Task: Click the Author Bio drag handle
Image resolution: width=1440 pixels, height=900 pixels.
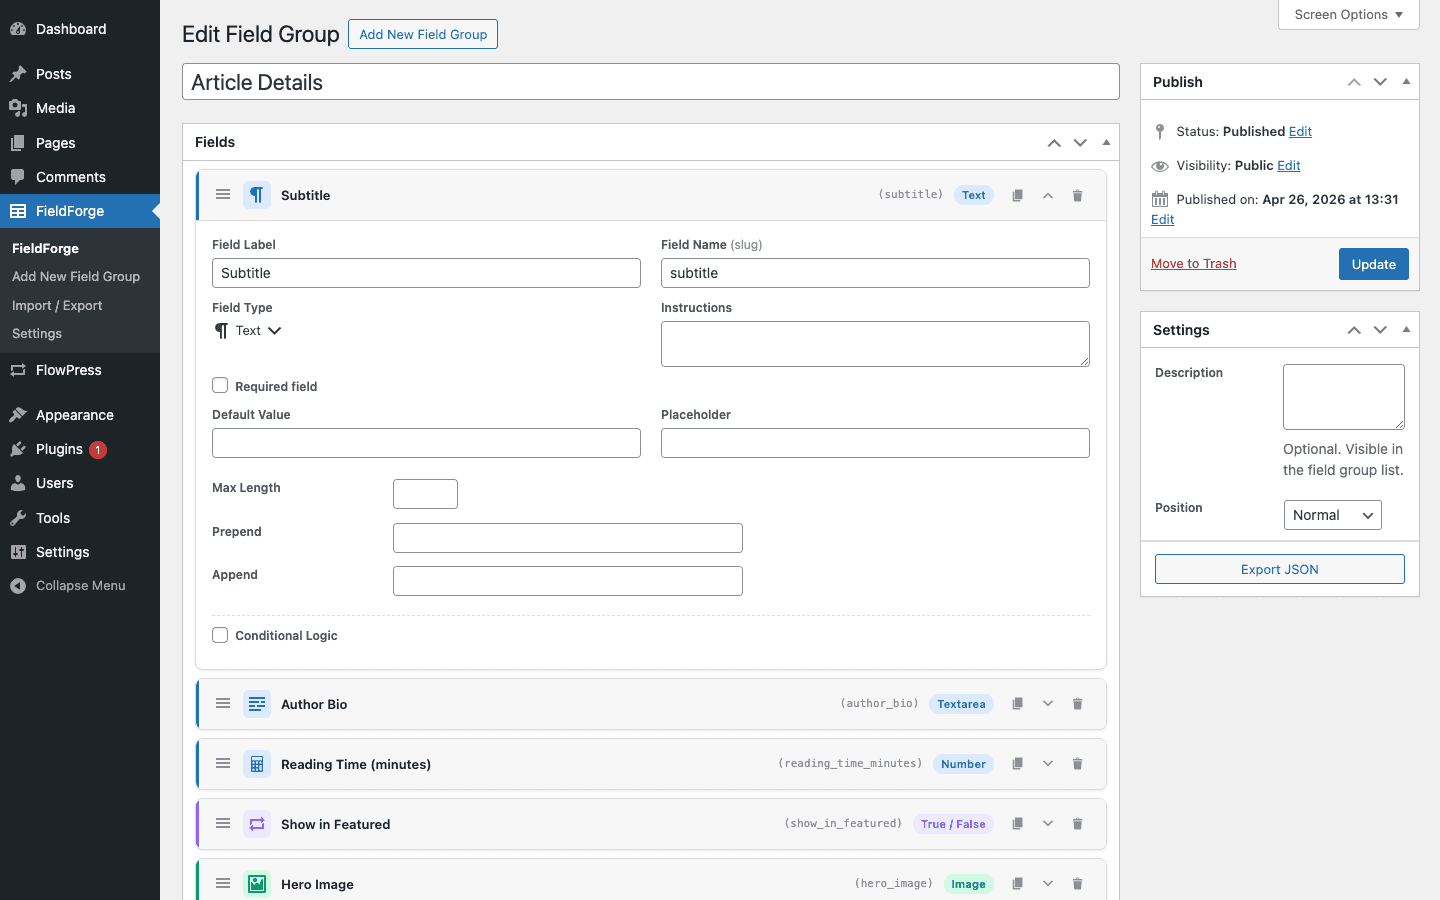Action: click(223, 704)
